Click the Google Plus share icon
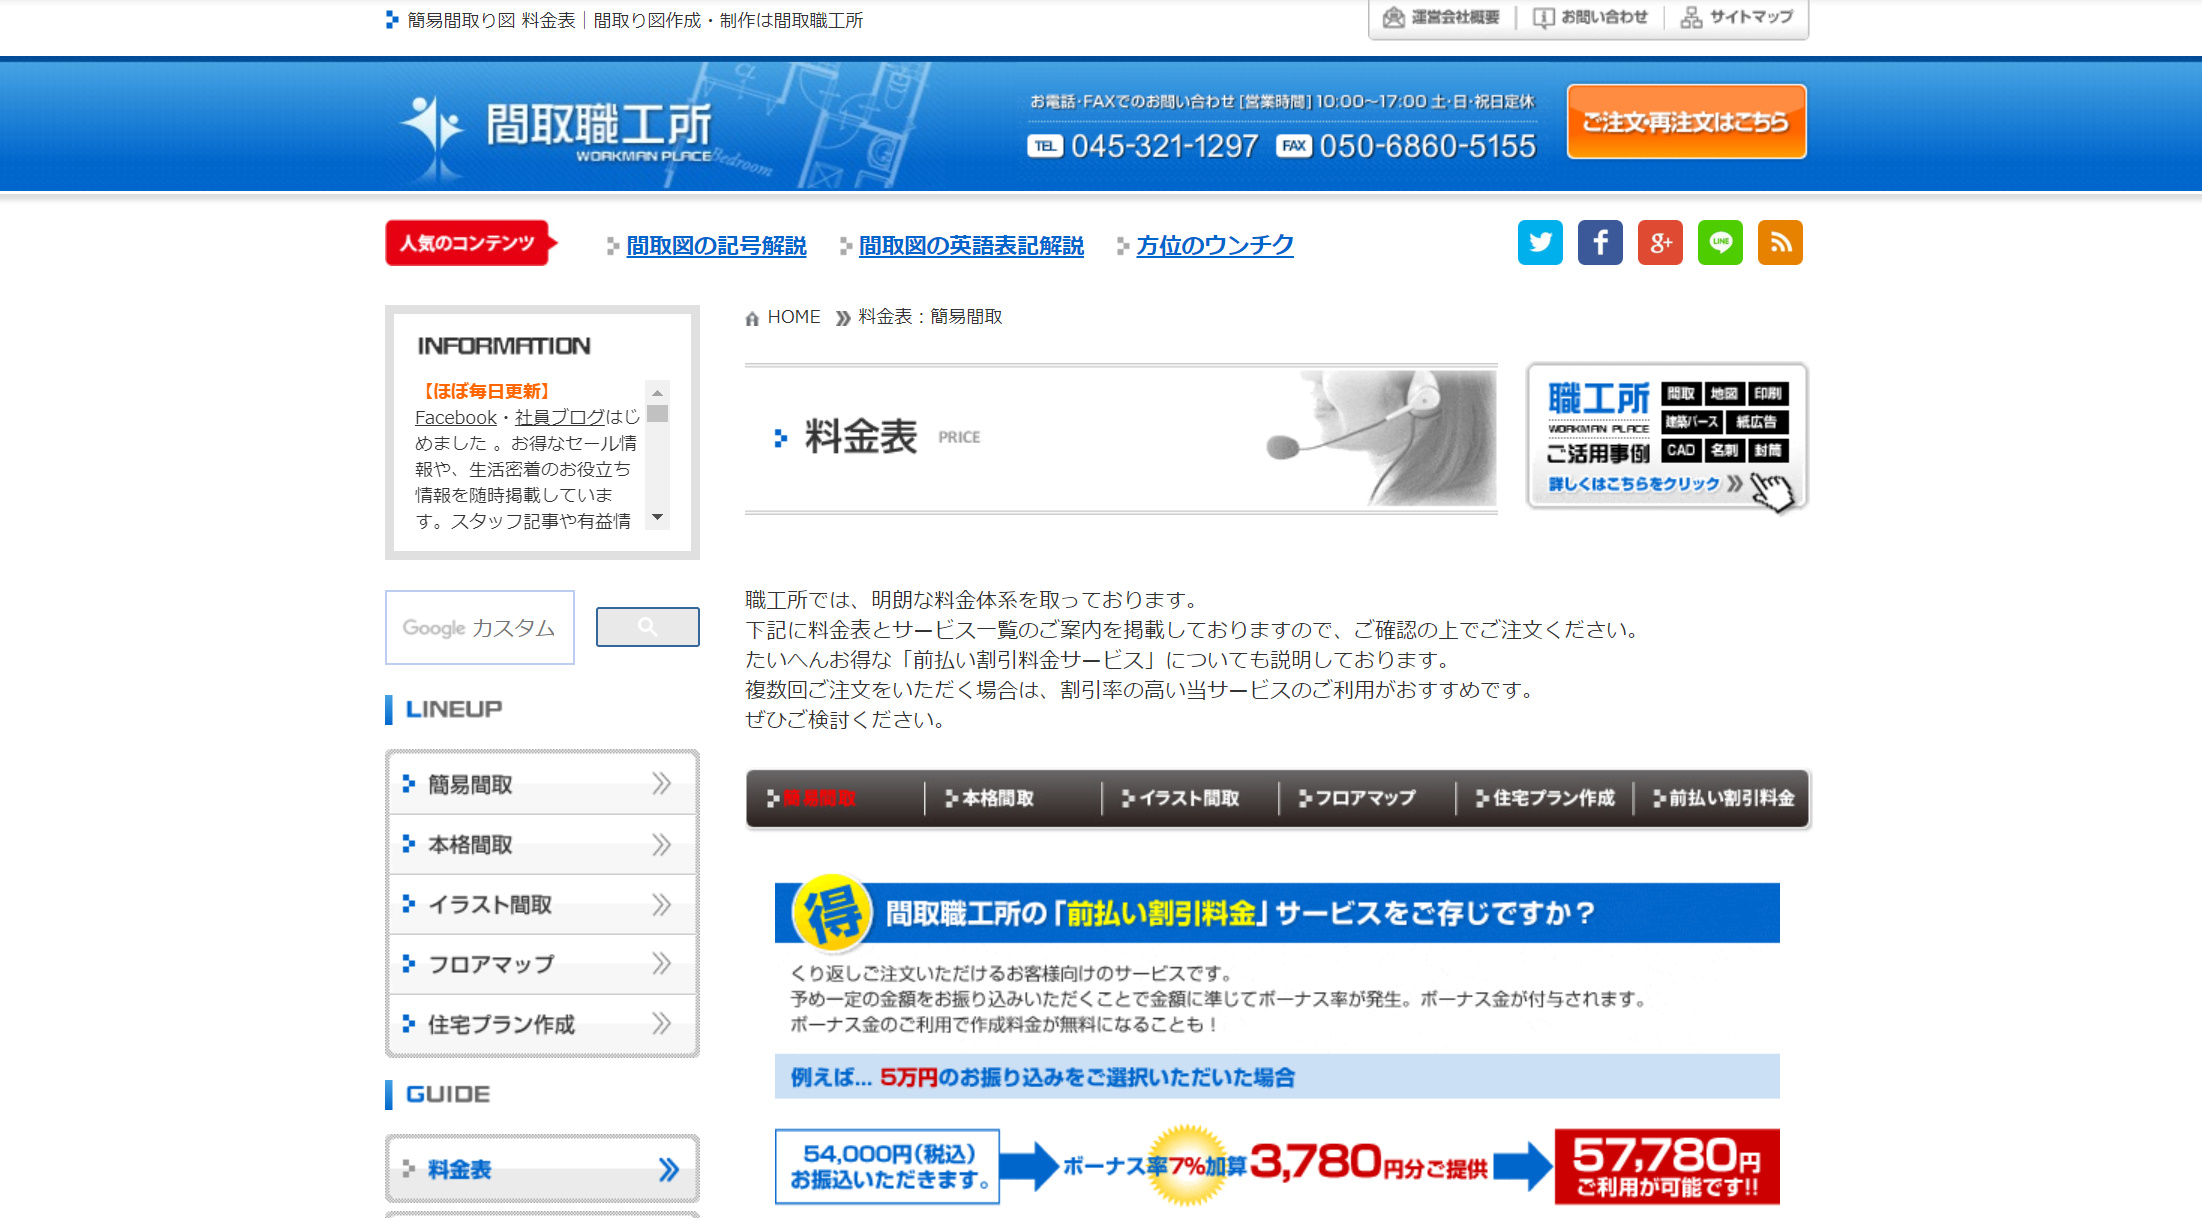 click(1660, 243)
